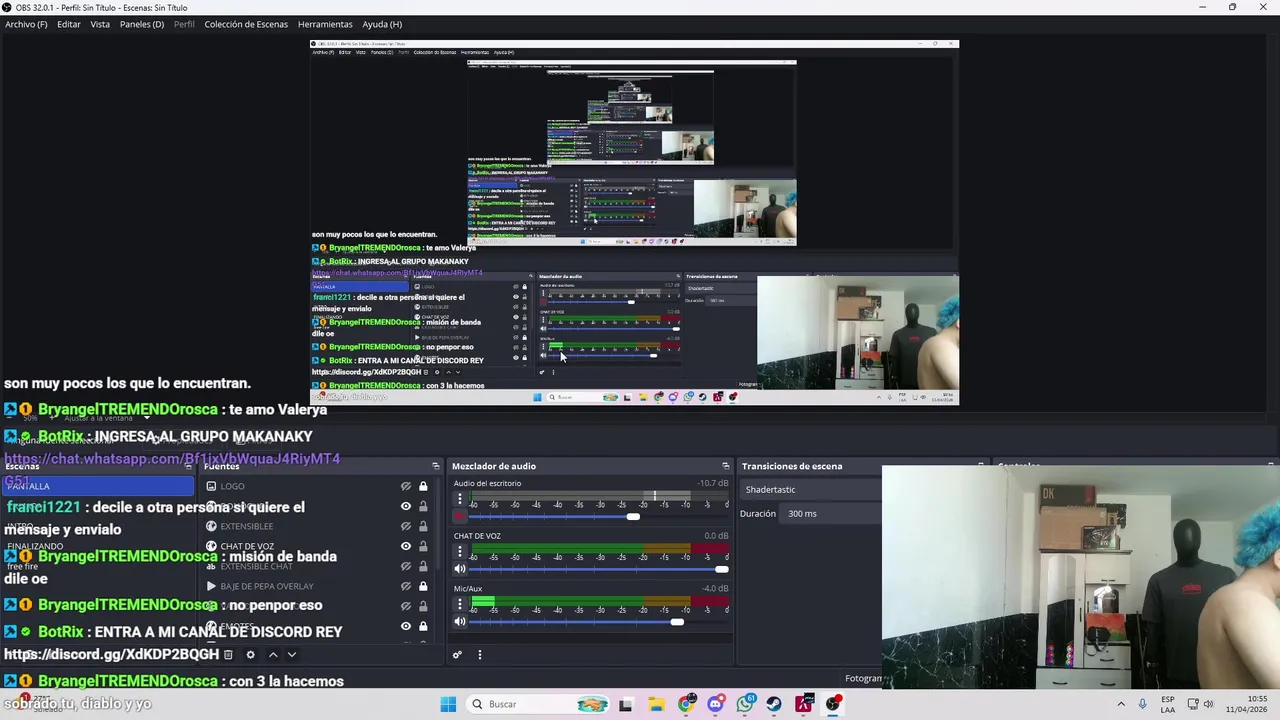1280x720 pixels.
Task: Toggle the lock on EXTENSIBLEE source
Action: (423, 526)
